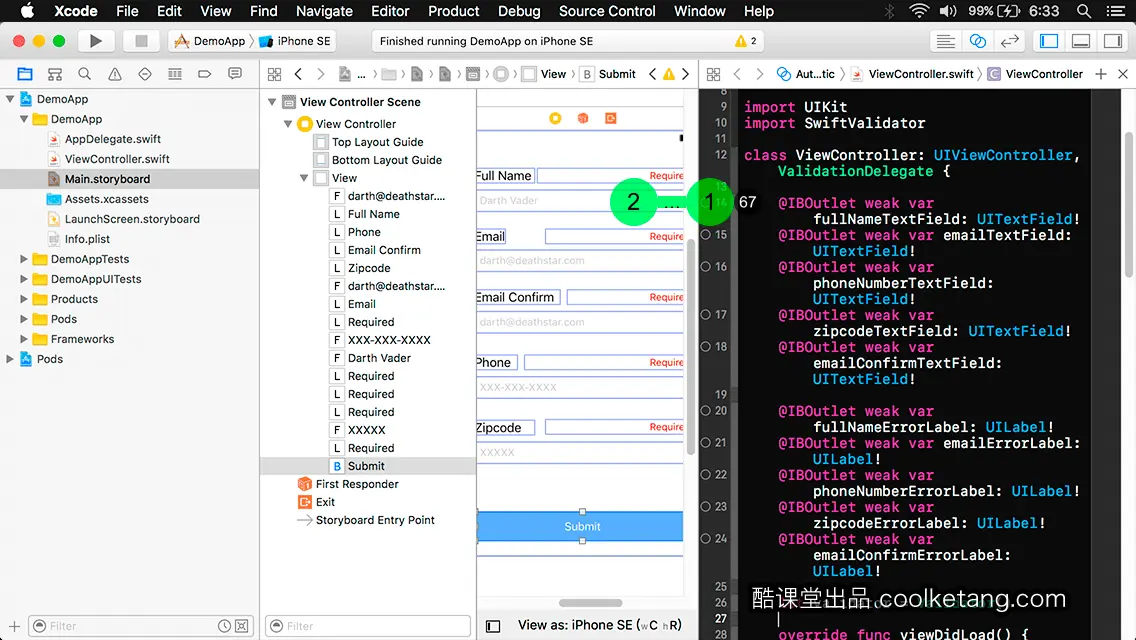Image resolution: width=1136 pixels, height=640 pixels.
Task: Select Assets.xcassets in navigator
Action: coord(106,199)
